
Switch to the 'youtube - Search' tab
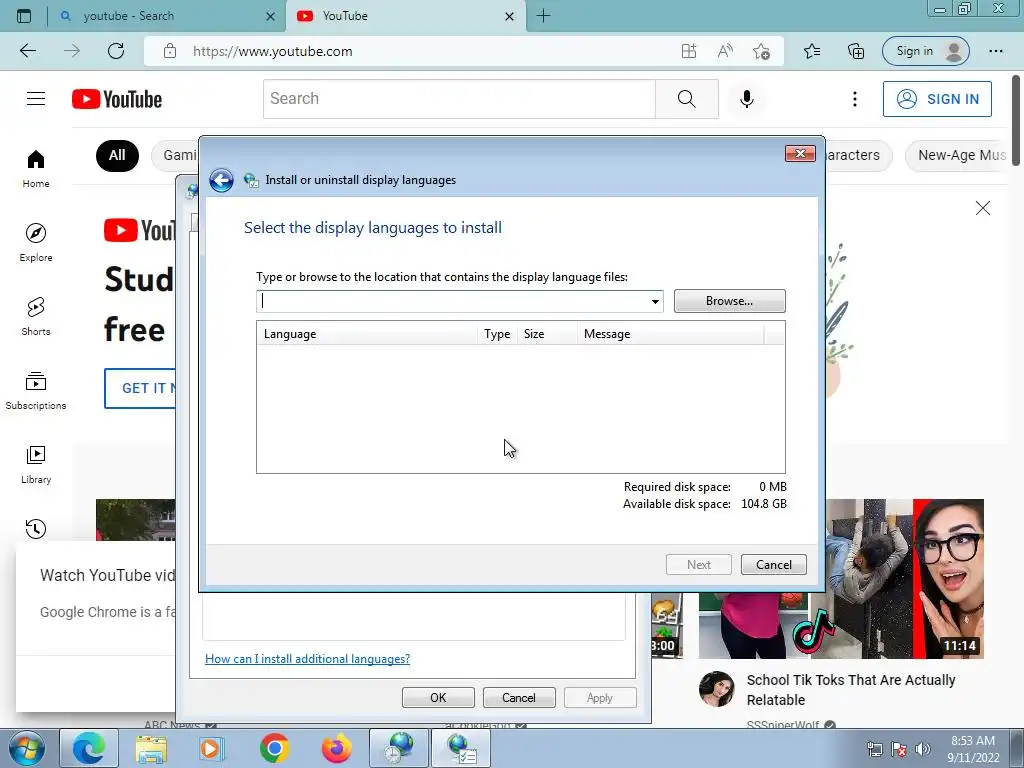click(168, 16)
